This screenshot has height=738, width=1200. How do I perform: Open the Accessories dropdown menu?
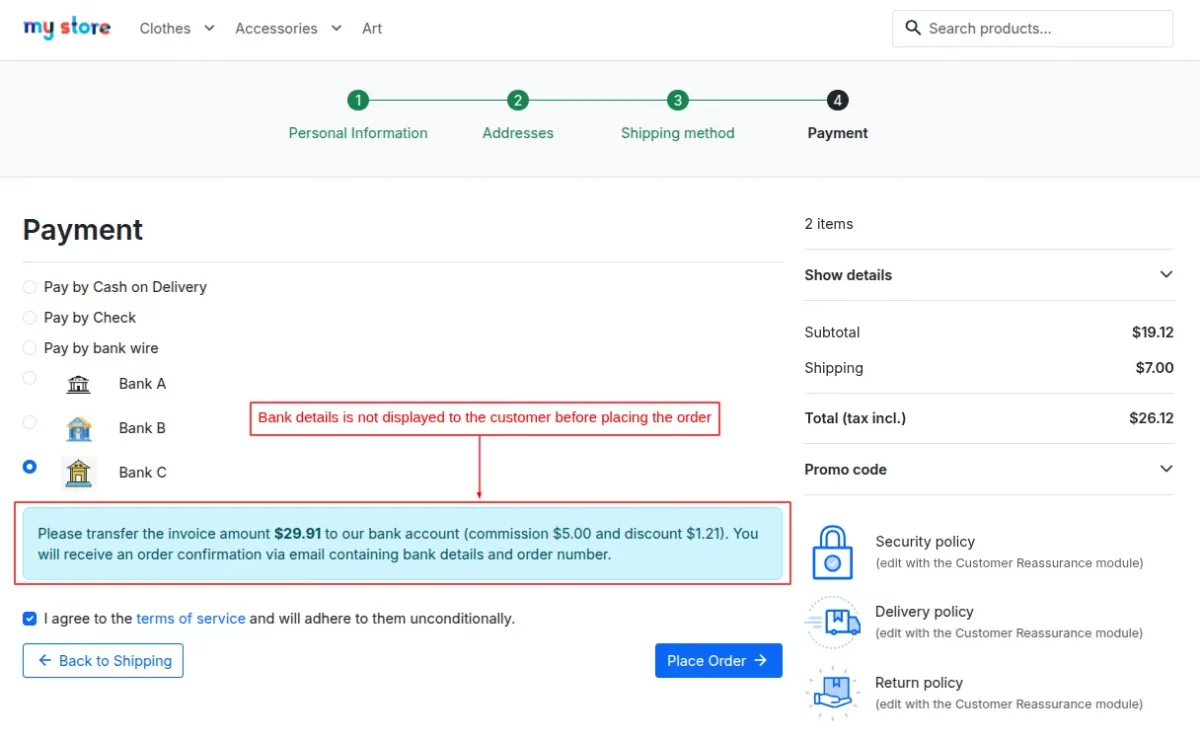288,28
